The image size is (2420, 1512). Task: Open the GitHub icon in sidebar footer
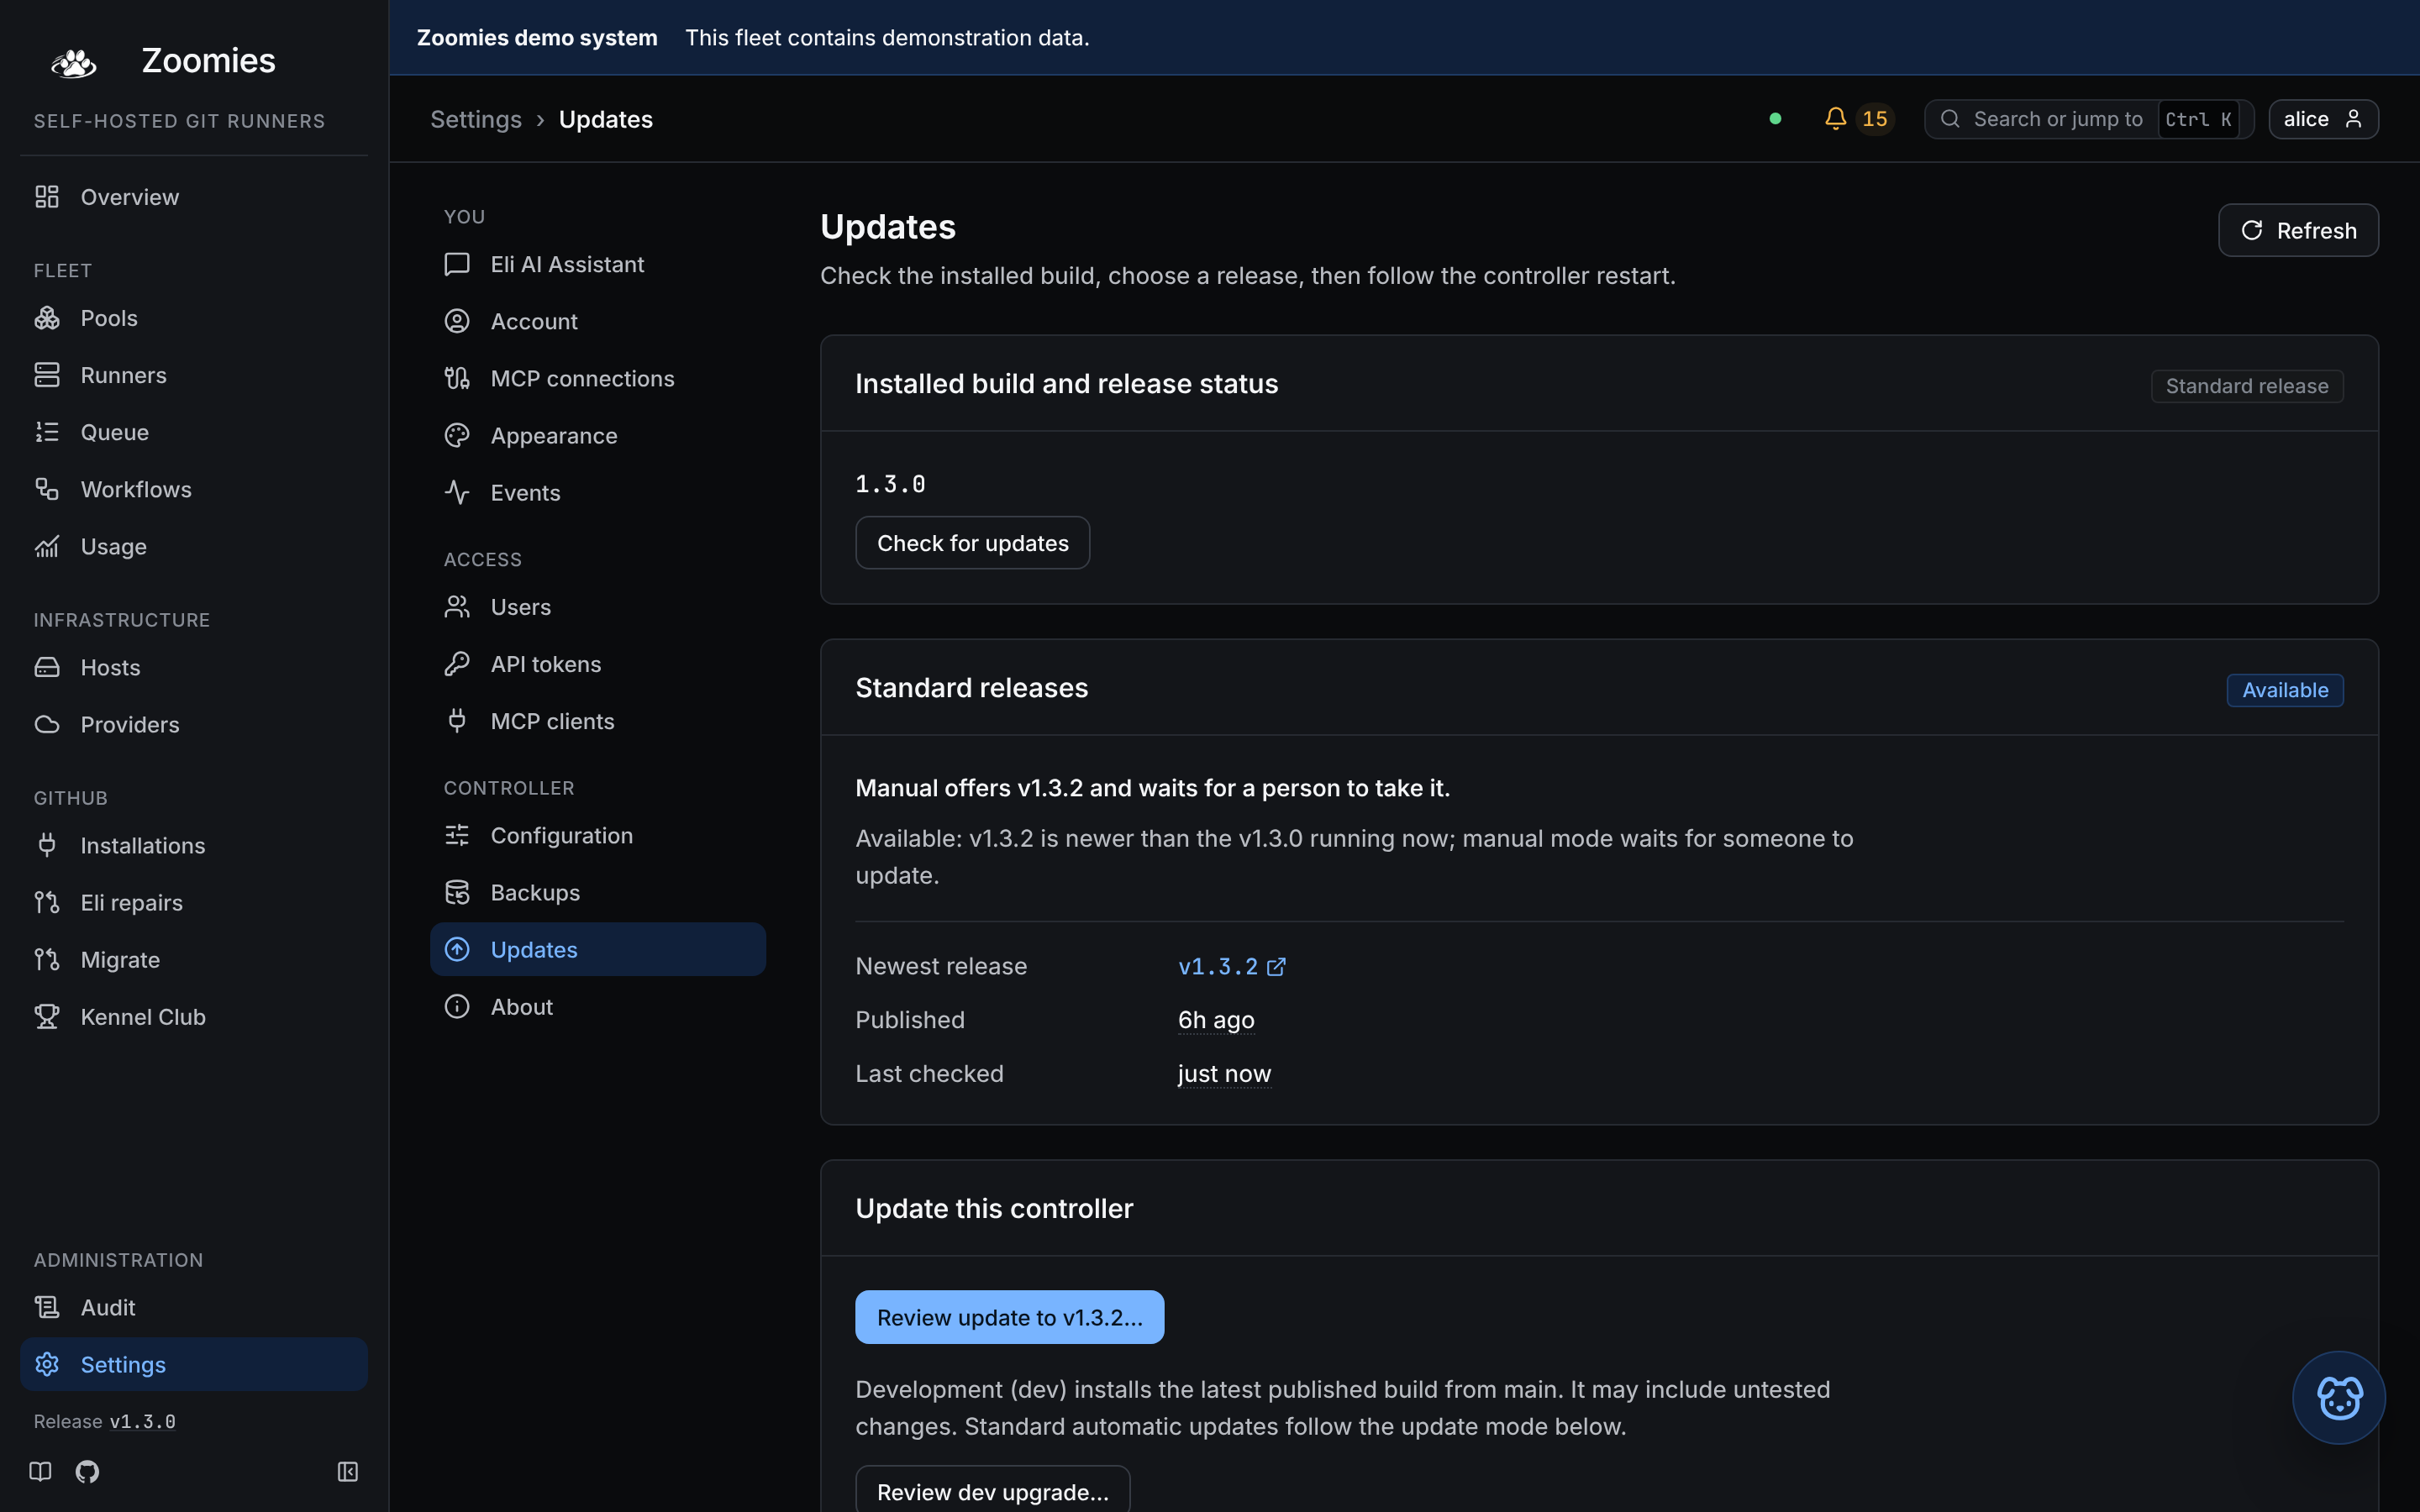click(87, 1471)
